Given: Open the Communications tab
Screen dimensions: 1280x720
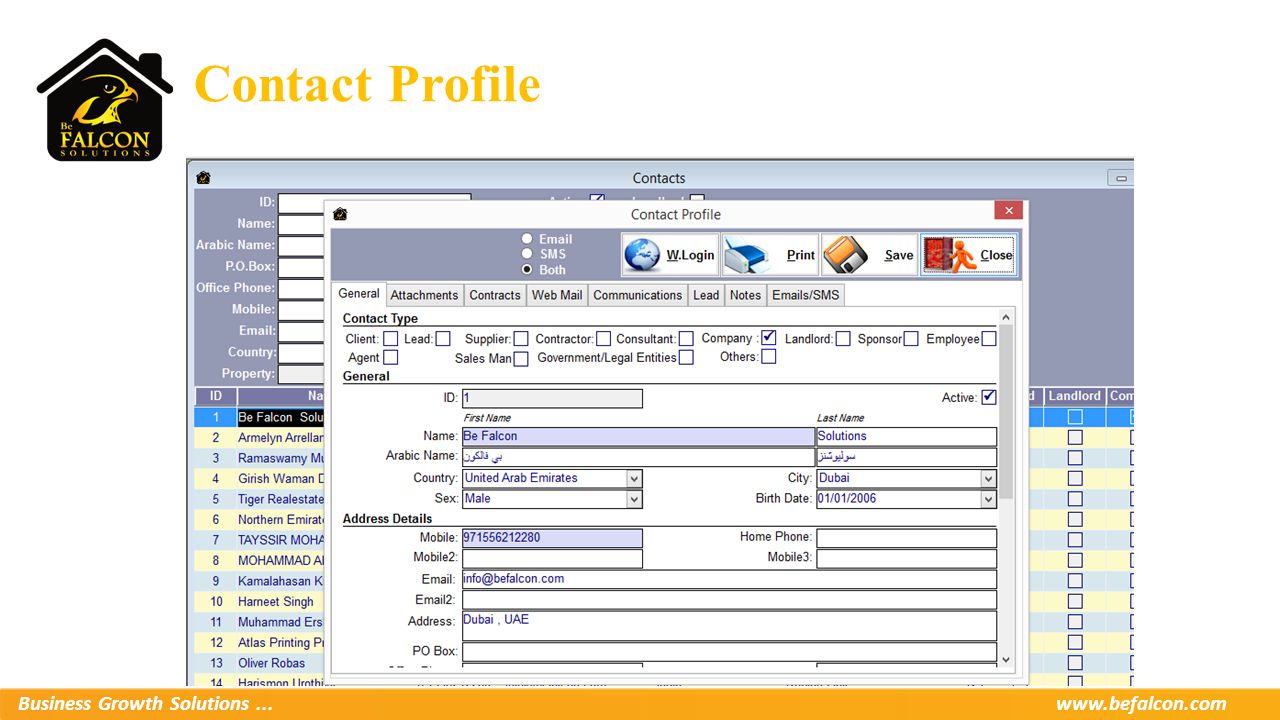Looking at the screenshot, I should tap(637, 295).
